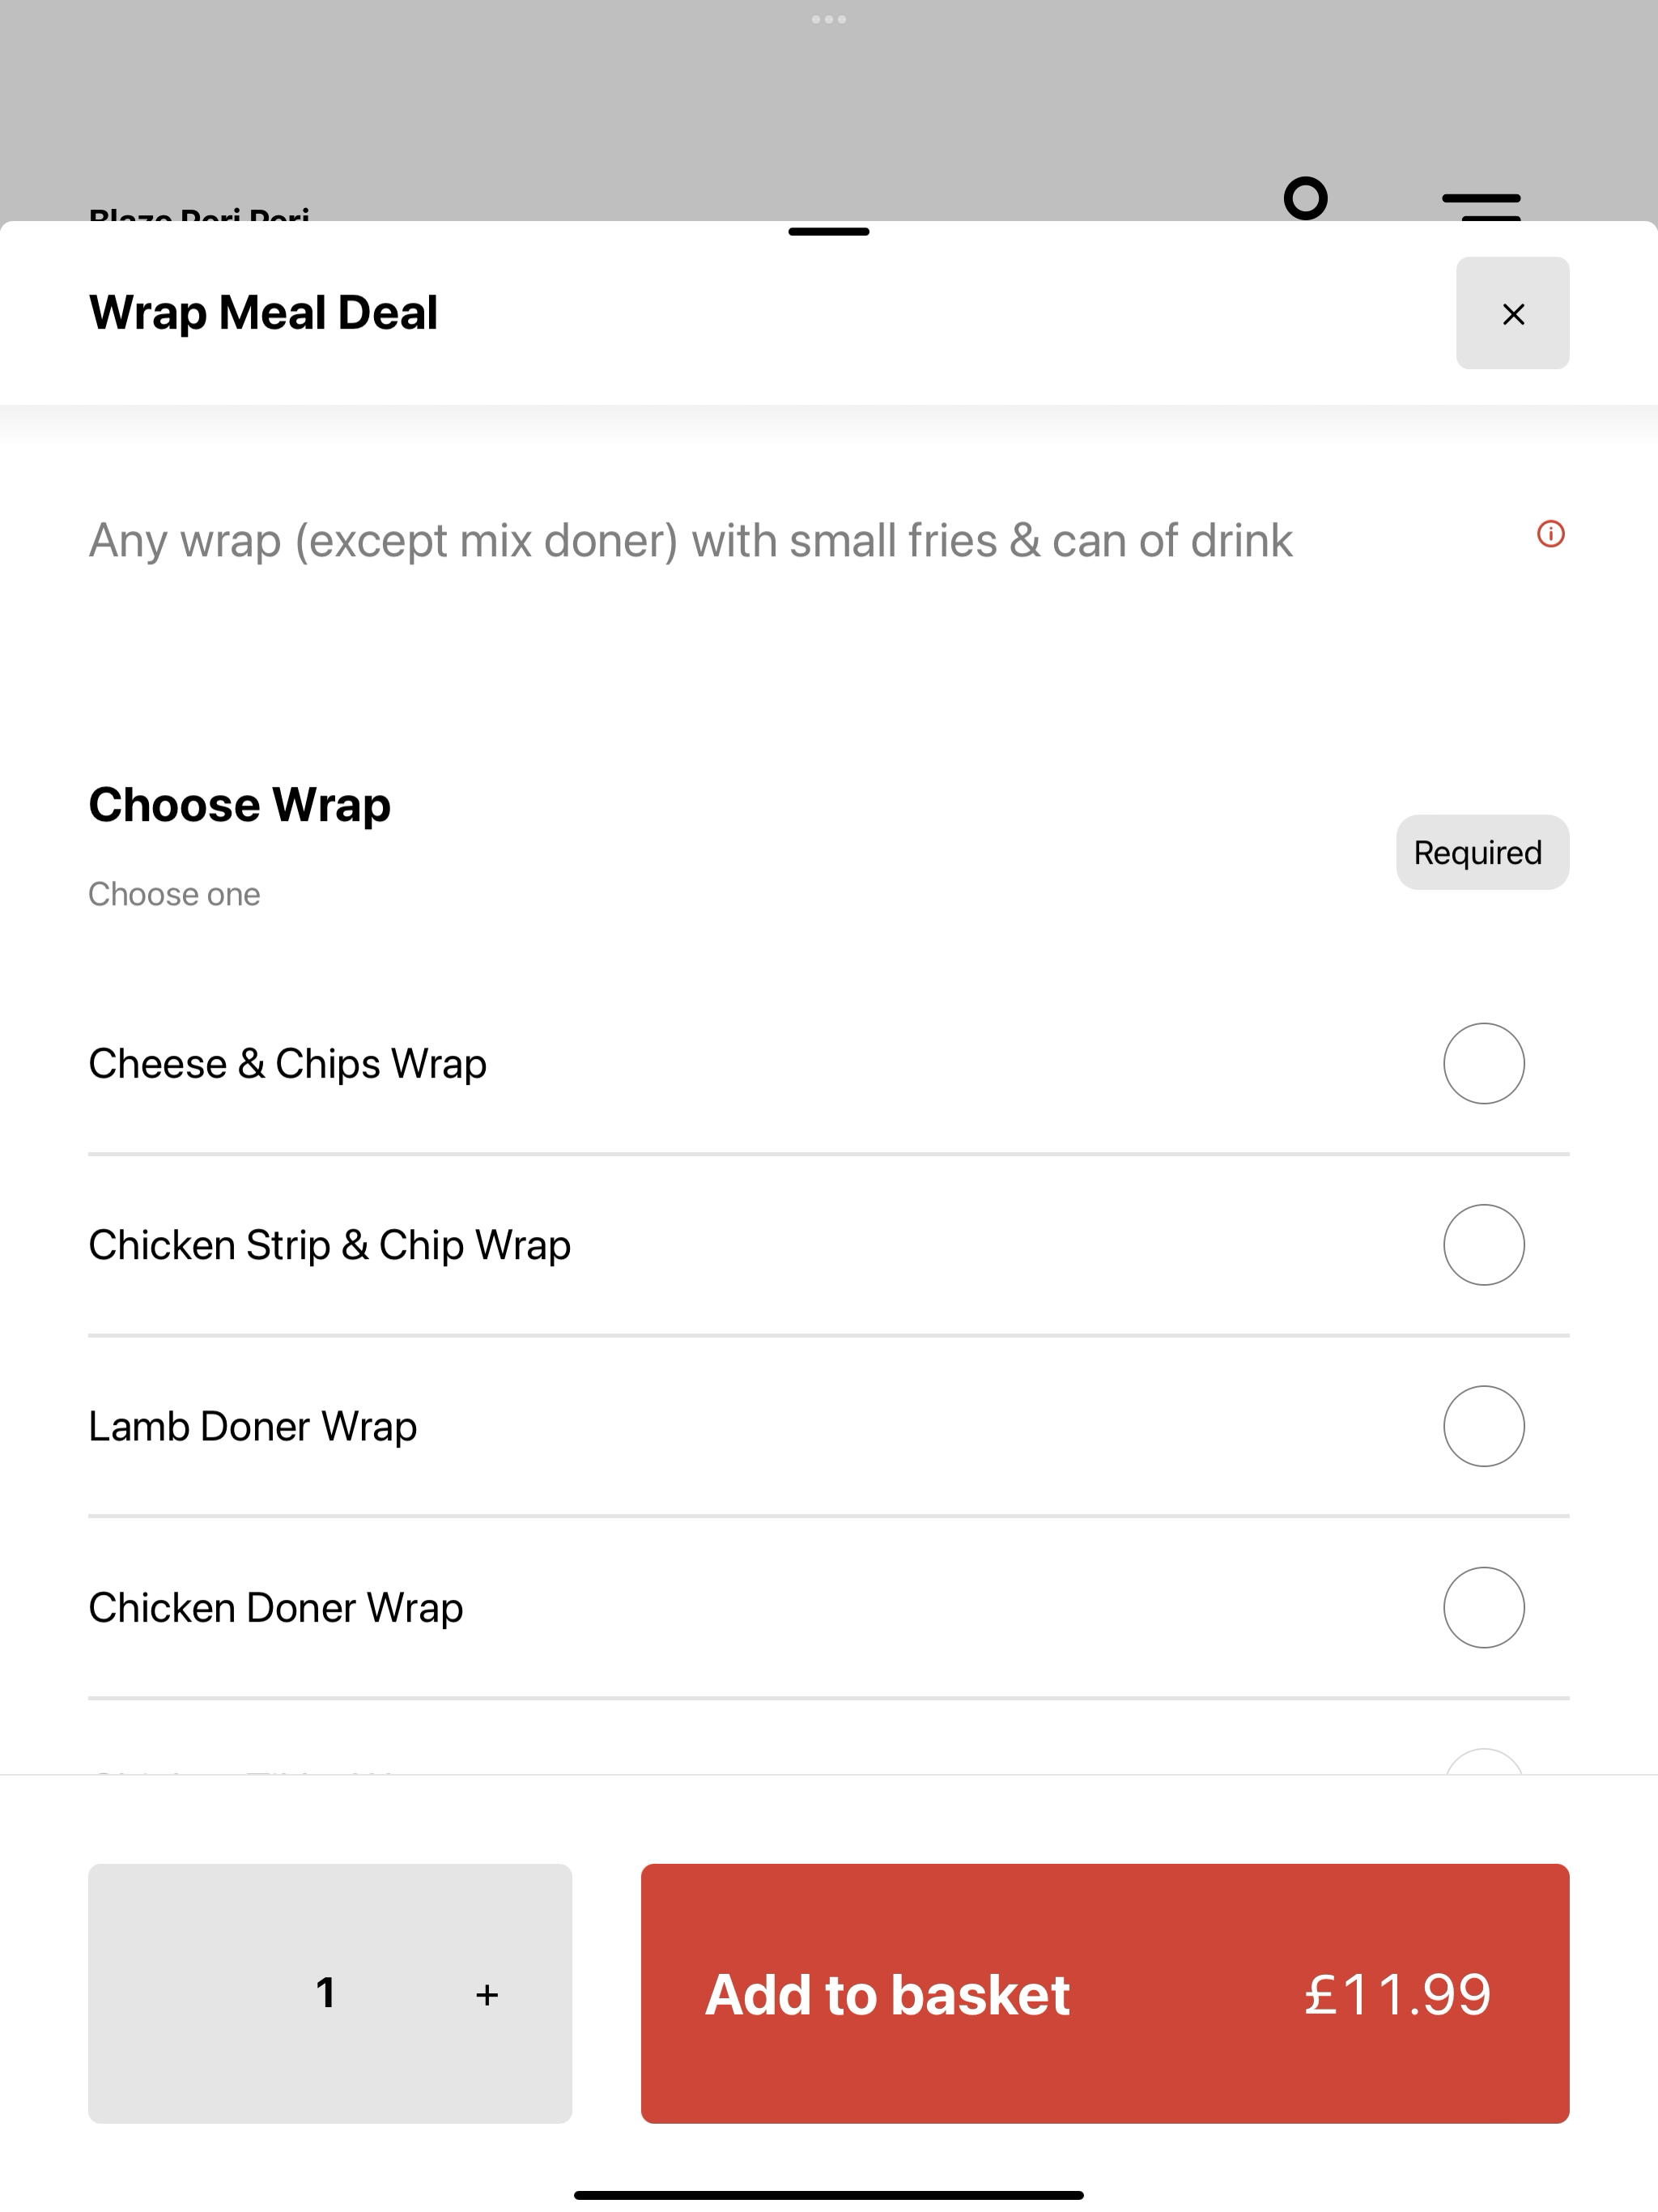Close the Wrap Meal Deal sheet
The height and width of the screenshot is (2212, 1658).
click(x=1512, y=313)
